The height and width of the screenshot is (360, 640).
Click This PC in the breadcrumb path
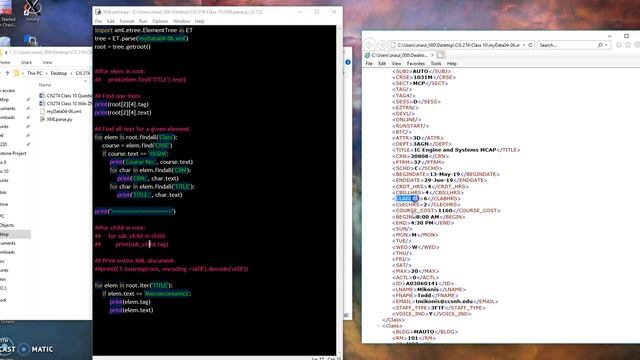click(35, 73)
